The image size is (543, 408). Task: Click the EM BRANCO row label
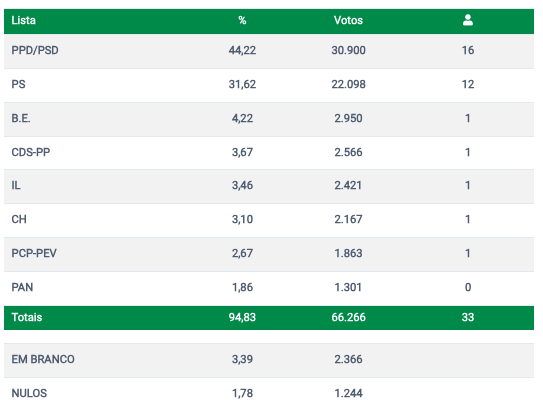(43, 360)
